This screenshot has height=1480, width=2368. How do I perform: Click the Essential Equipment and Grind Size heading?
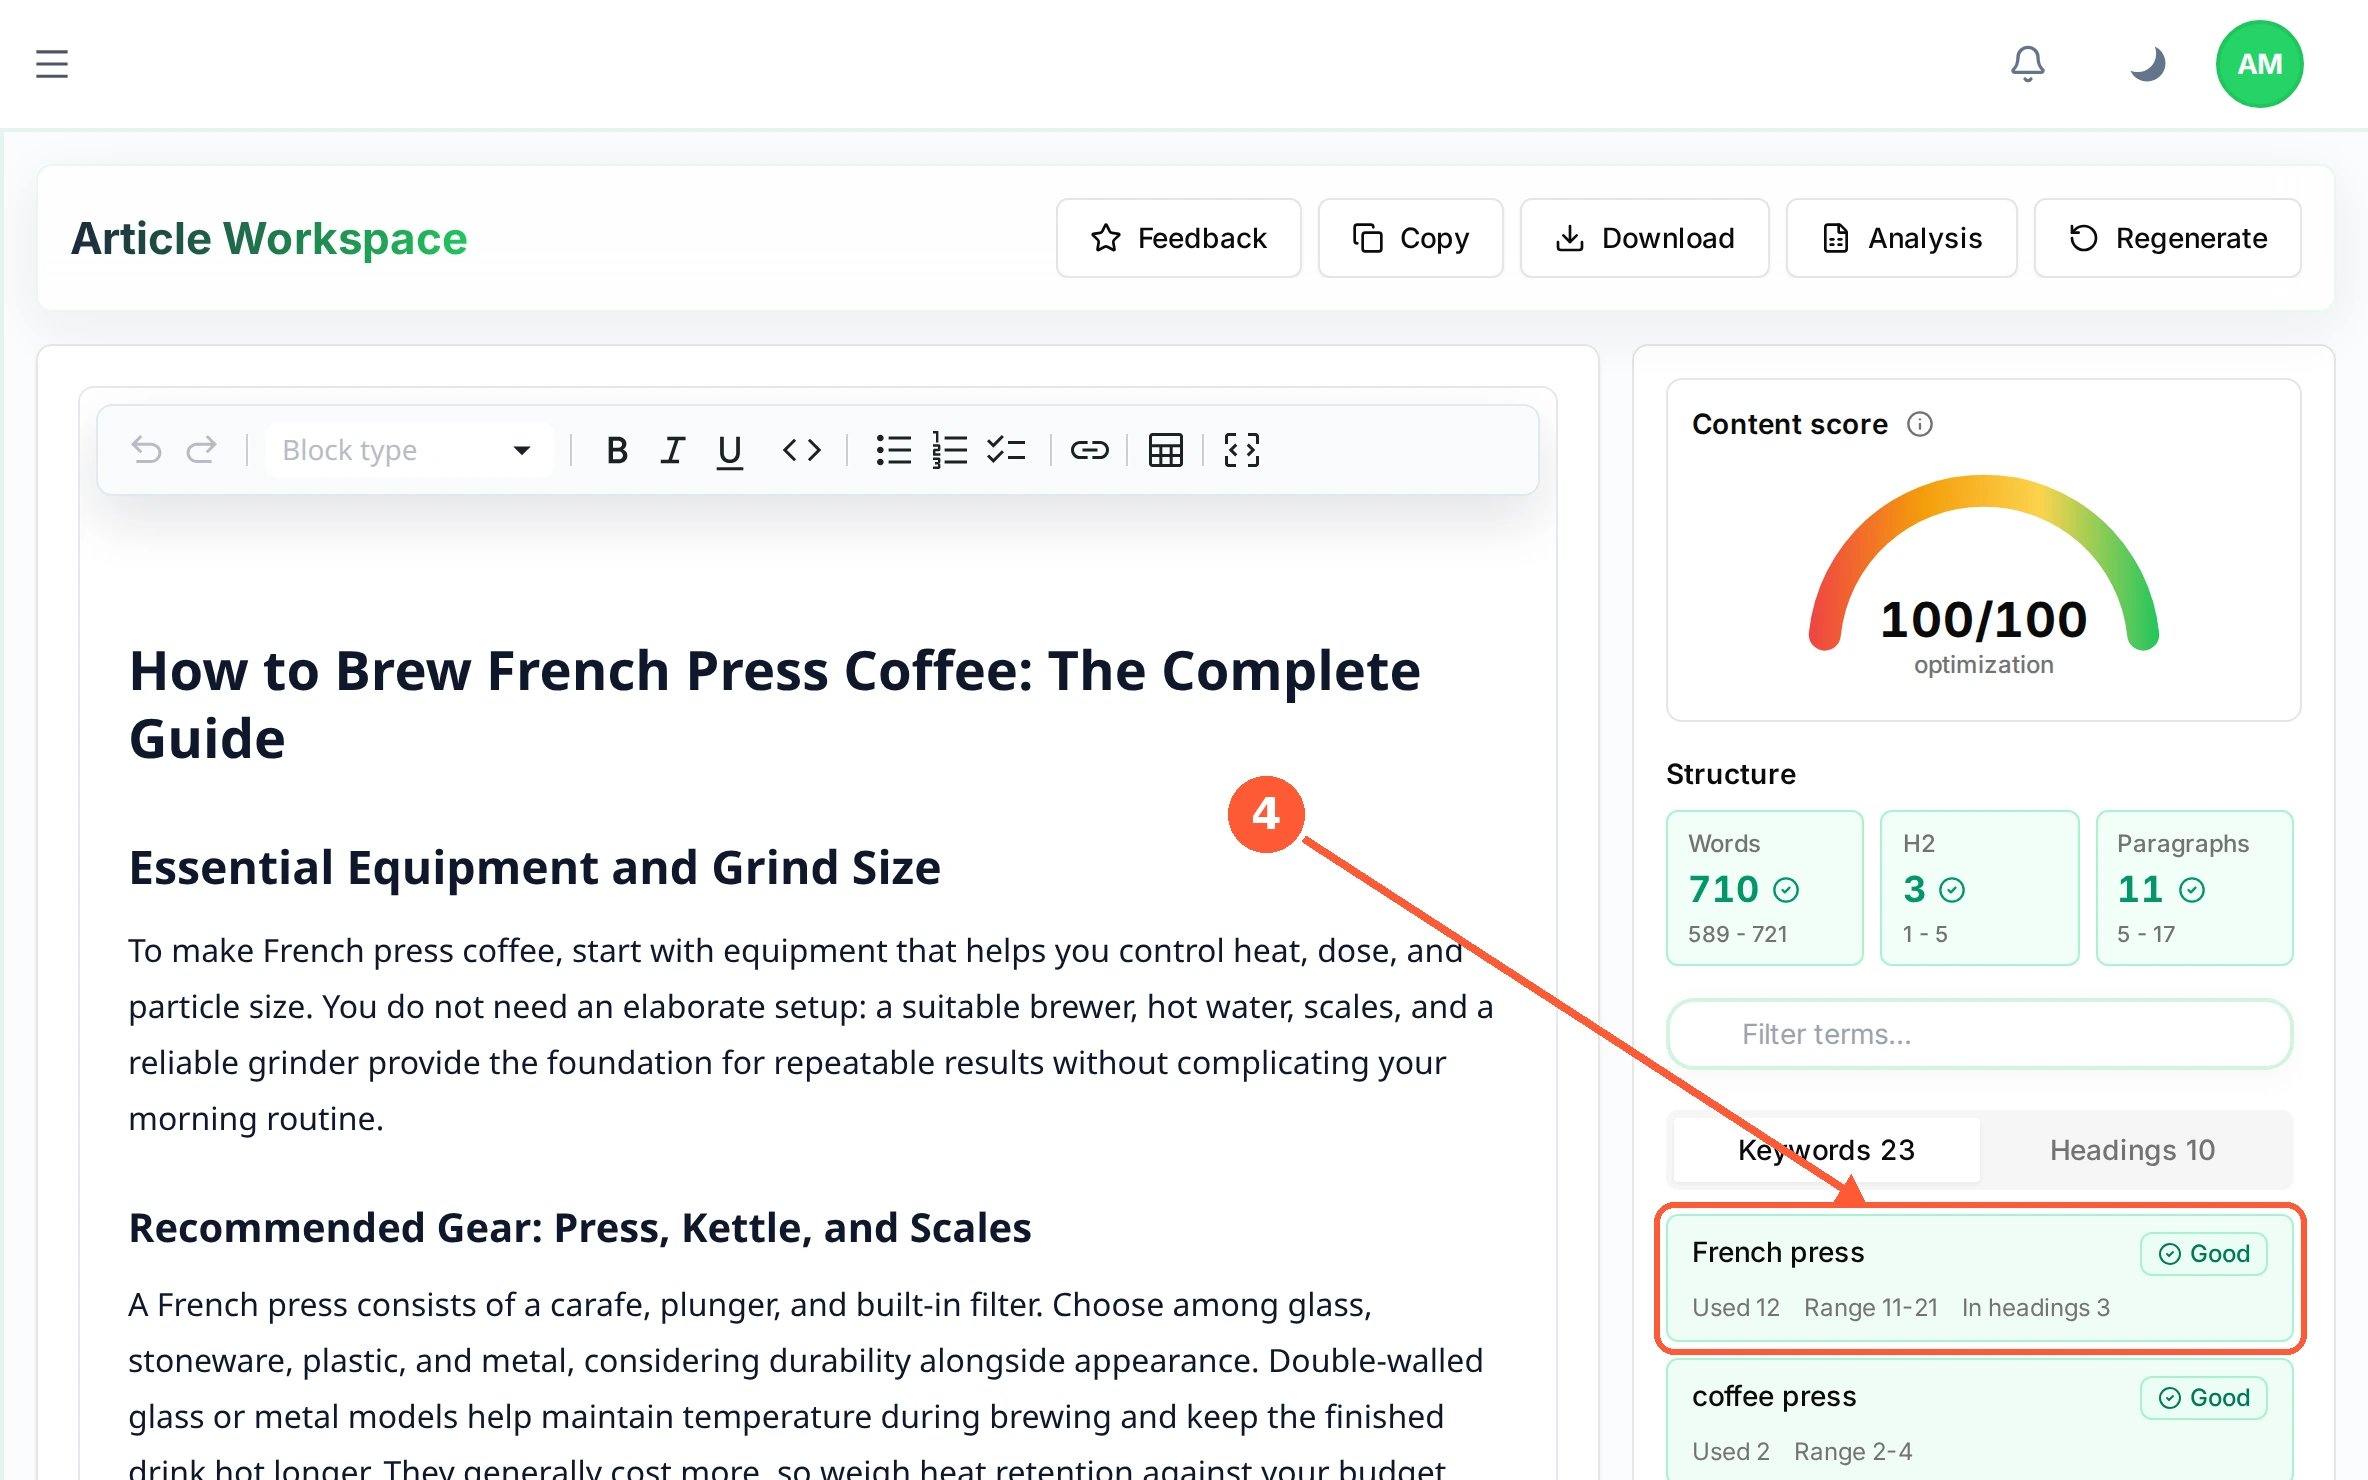coord(535,868)
